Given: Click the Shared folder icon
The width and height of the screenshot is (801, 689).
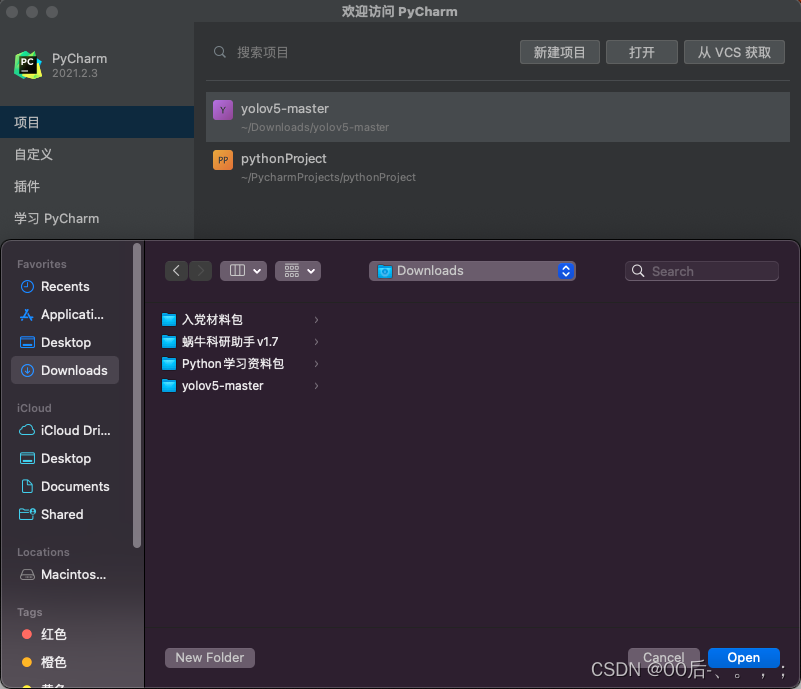Looking at the screenshot, I should [27, 514].
